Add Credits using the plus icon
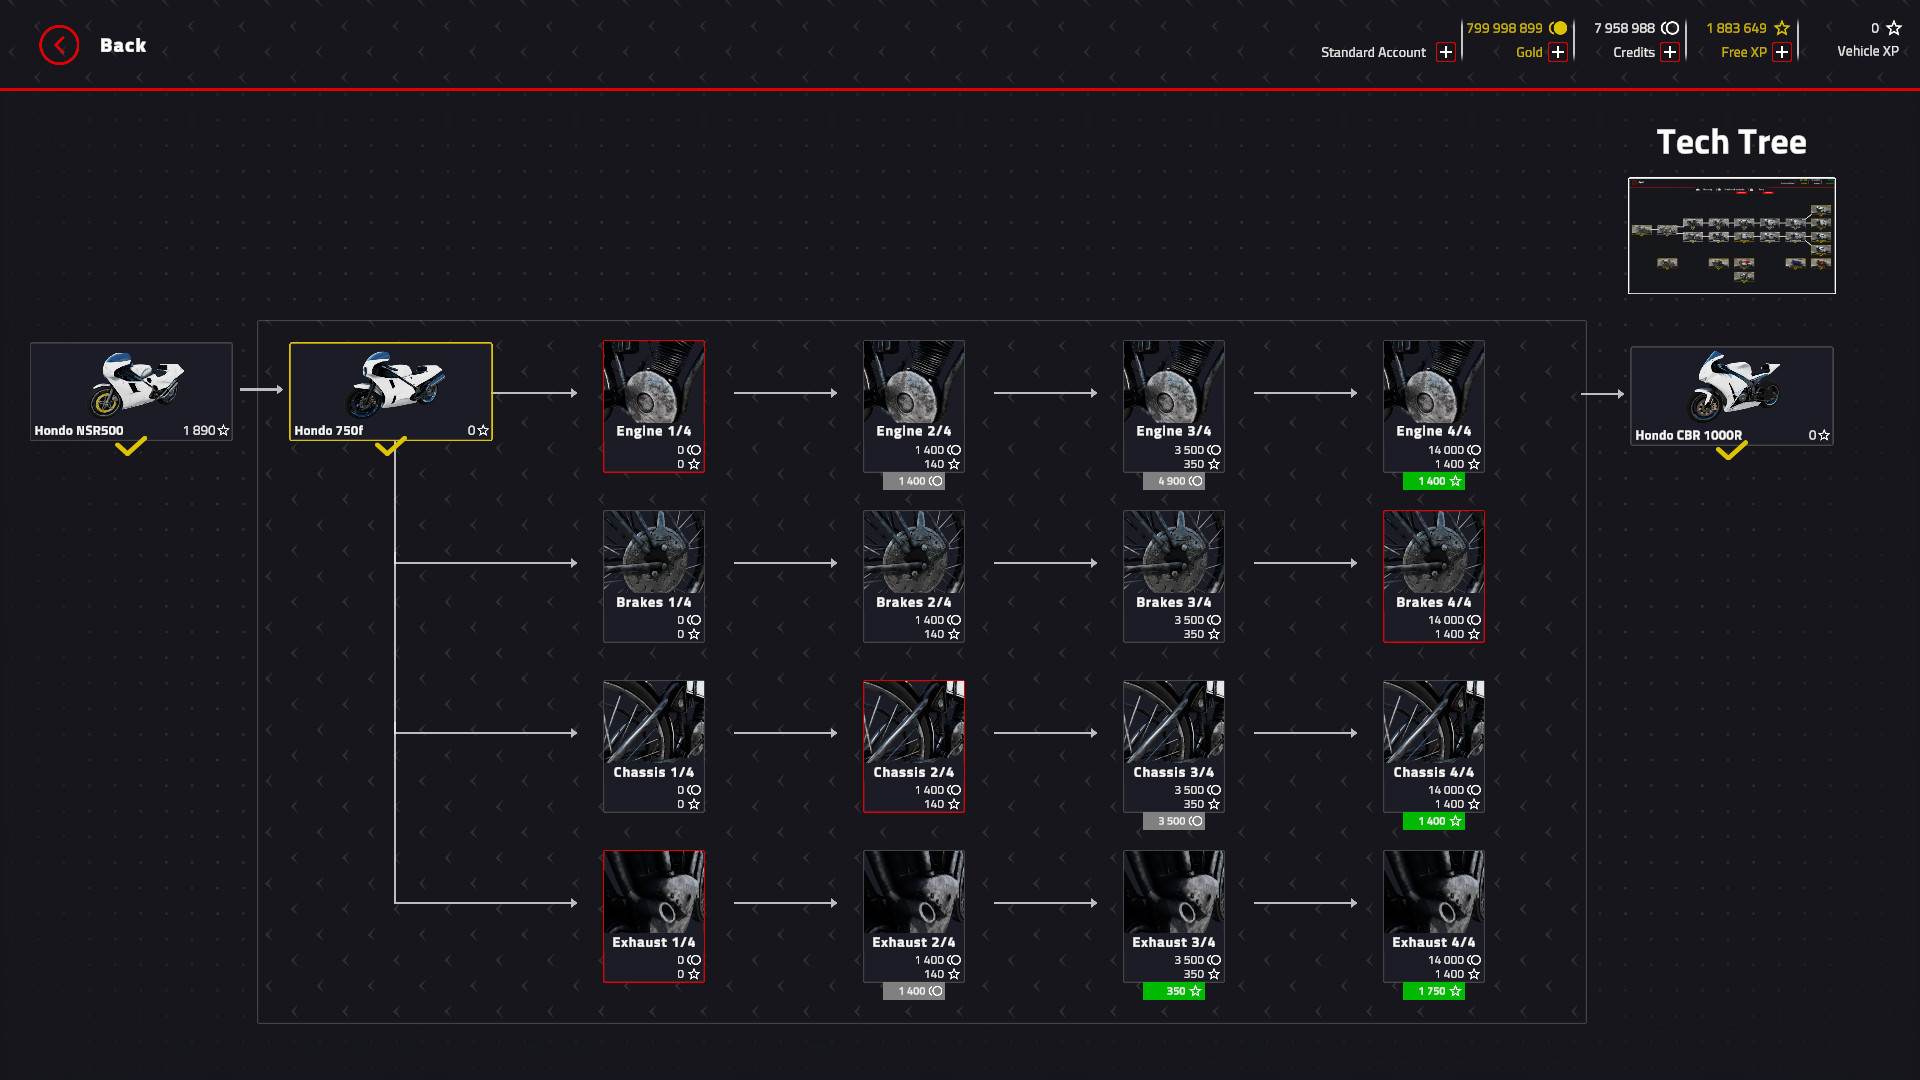1920x1080 pixels. (1670, 52)
